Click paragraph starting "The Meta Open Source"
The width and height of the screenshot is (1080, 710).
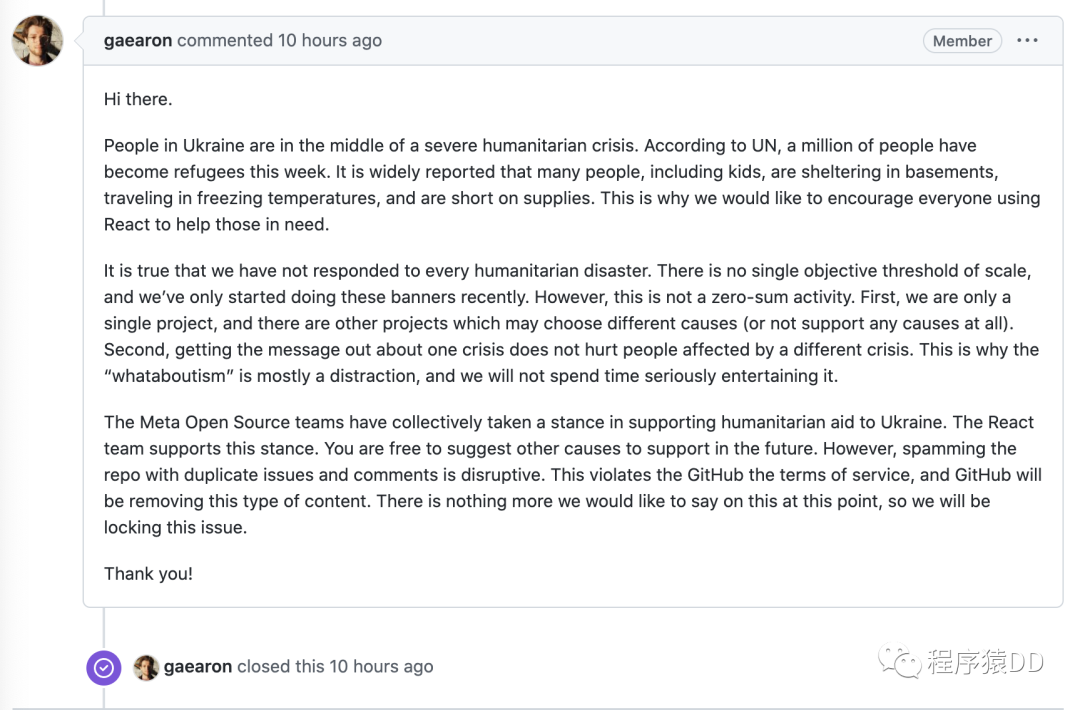click(x=572, y=474)
